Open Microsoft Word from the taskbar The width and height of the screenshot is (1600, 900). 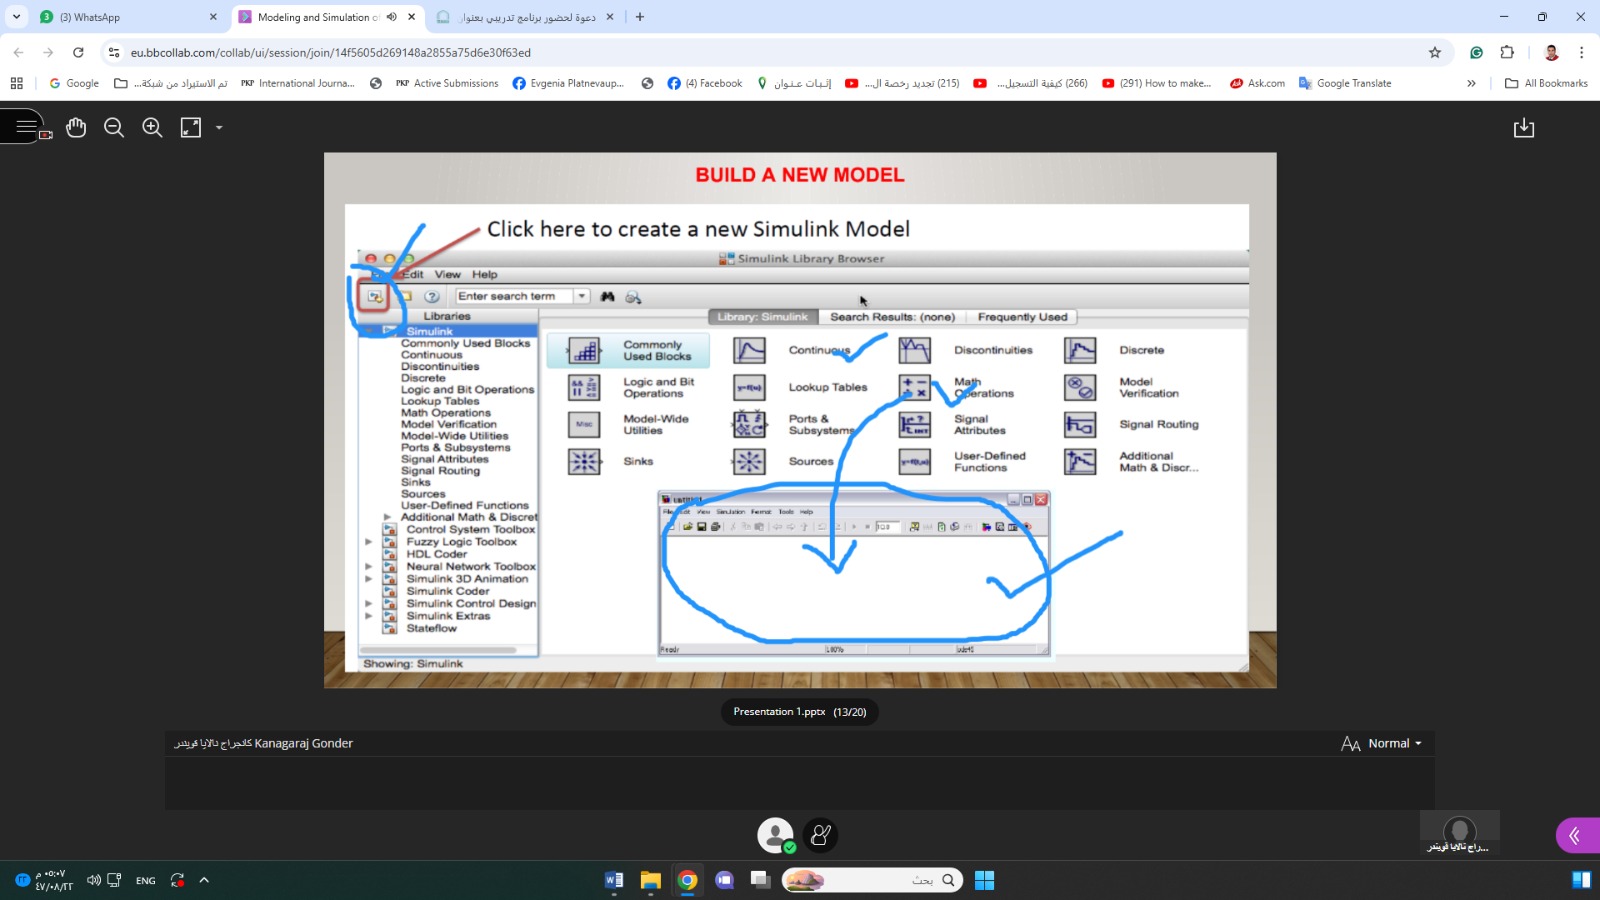coord(614,880)
